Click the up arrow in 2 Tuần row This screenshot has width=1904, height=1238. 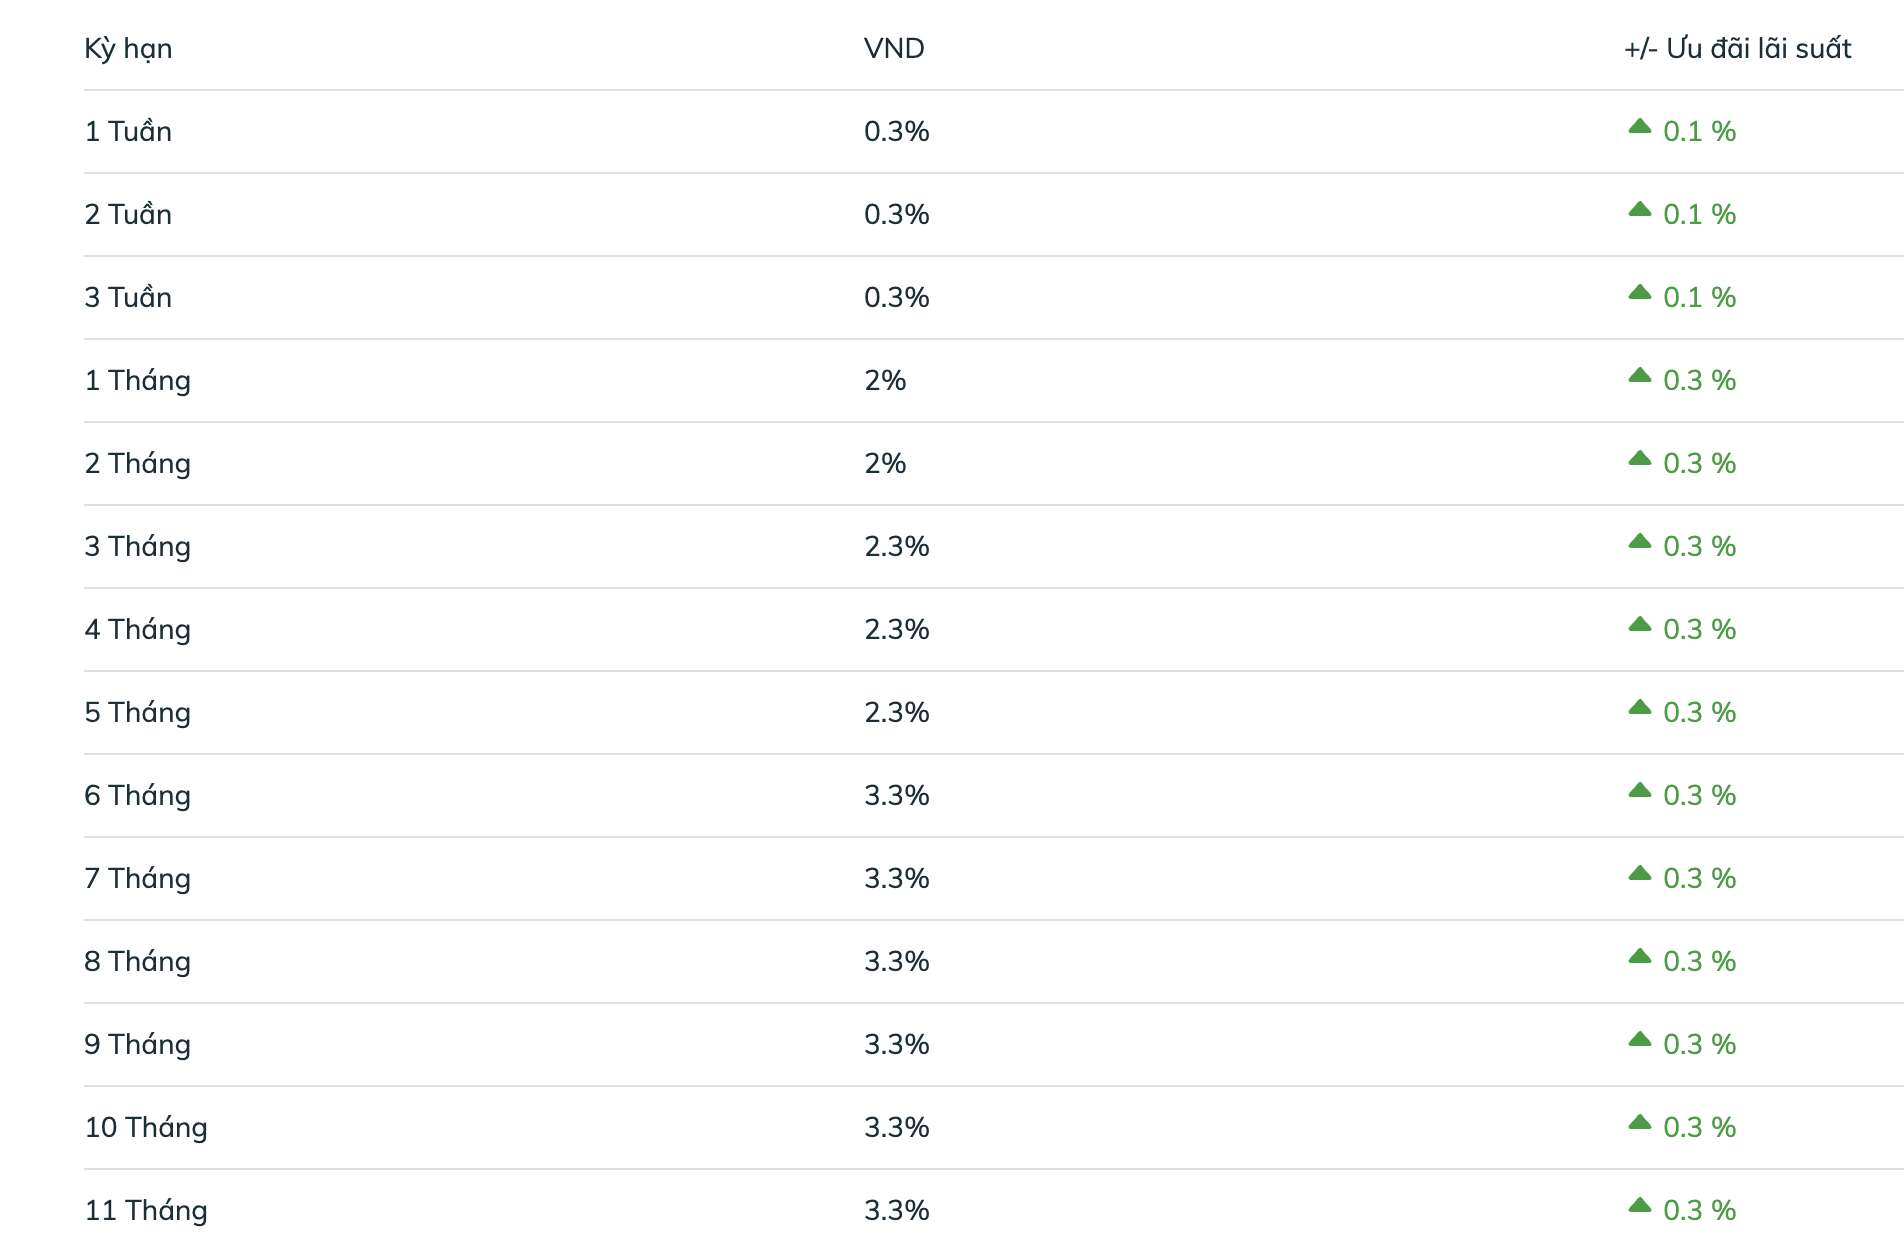click(x=1639, y=209)
